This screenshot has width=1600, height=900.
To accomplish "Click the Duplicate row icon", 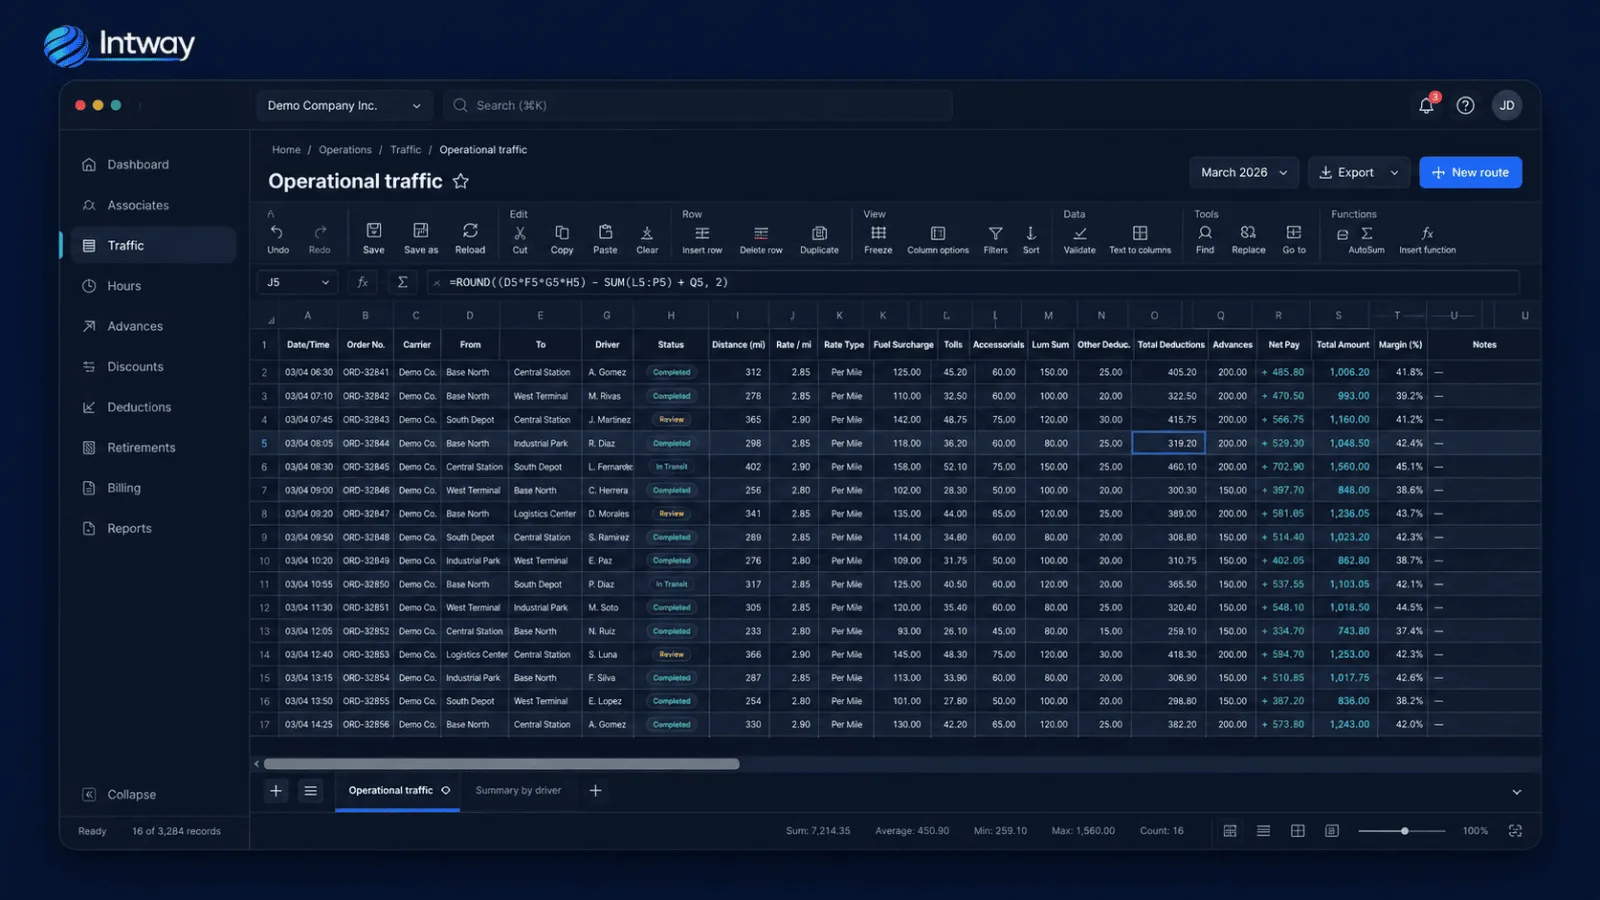I will 819,233.
